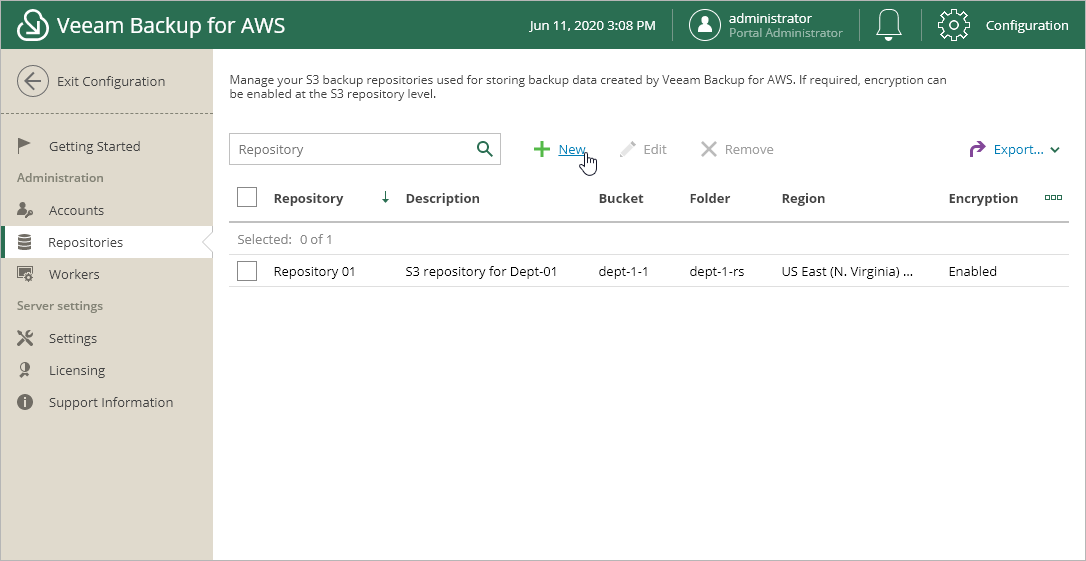Select the 'Repository 01' name cell
The height and width of the screenshot is (561, 1086).
314,271
